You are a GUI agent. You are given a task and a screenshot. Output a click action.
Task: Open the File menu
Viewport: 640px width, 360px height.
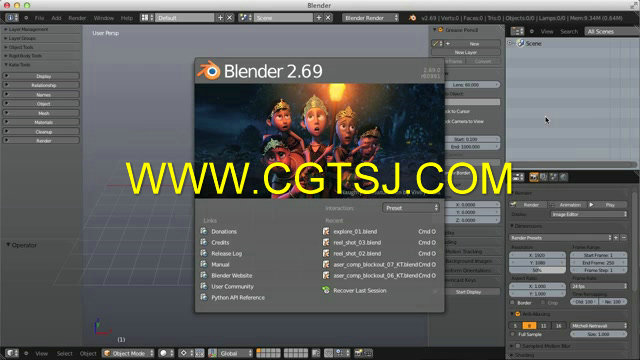click(39, 18)
